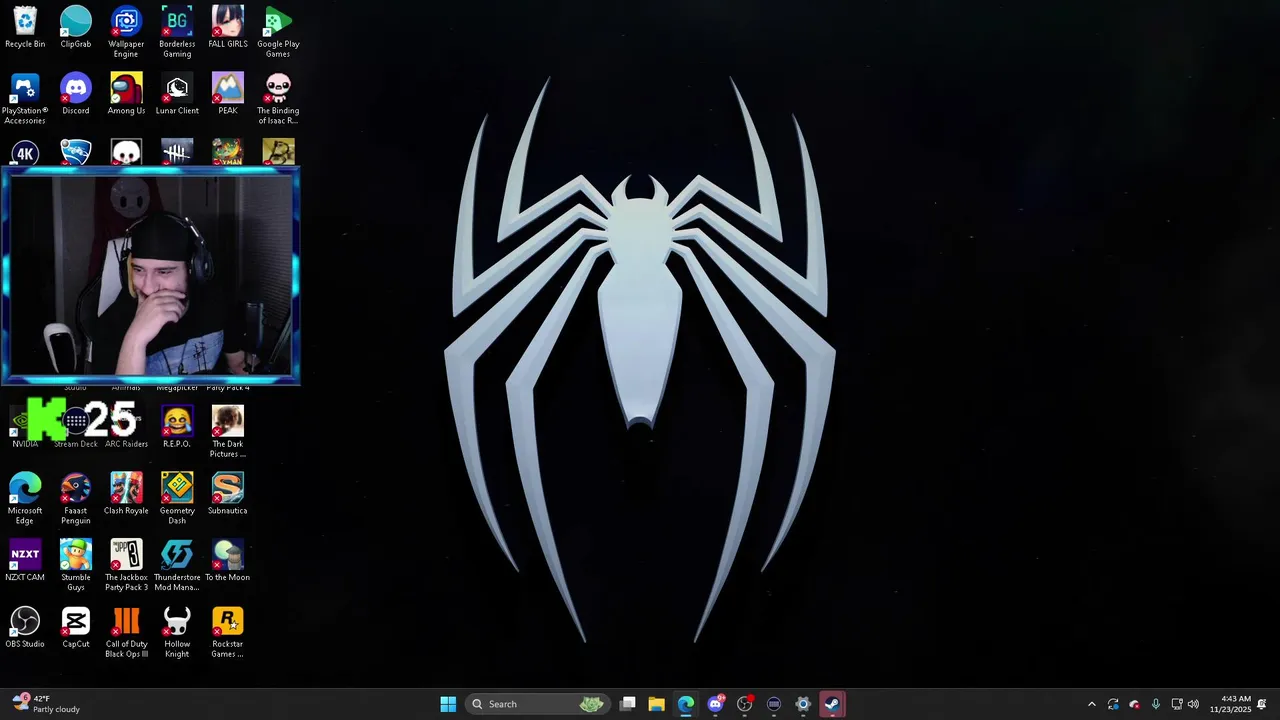The height and width of the screenshot is (720, 1280).
Task: Open OBS Studio desktop shortcut
Action: coord(25,627)
